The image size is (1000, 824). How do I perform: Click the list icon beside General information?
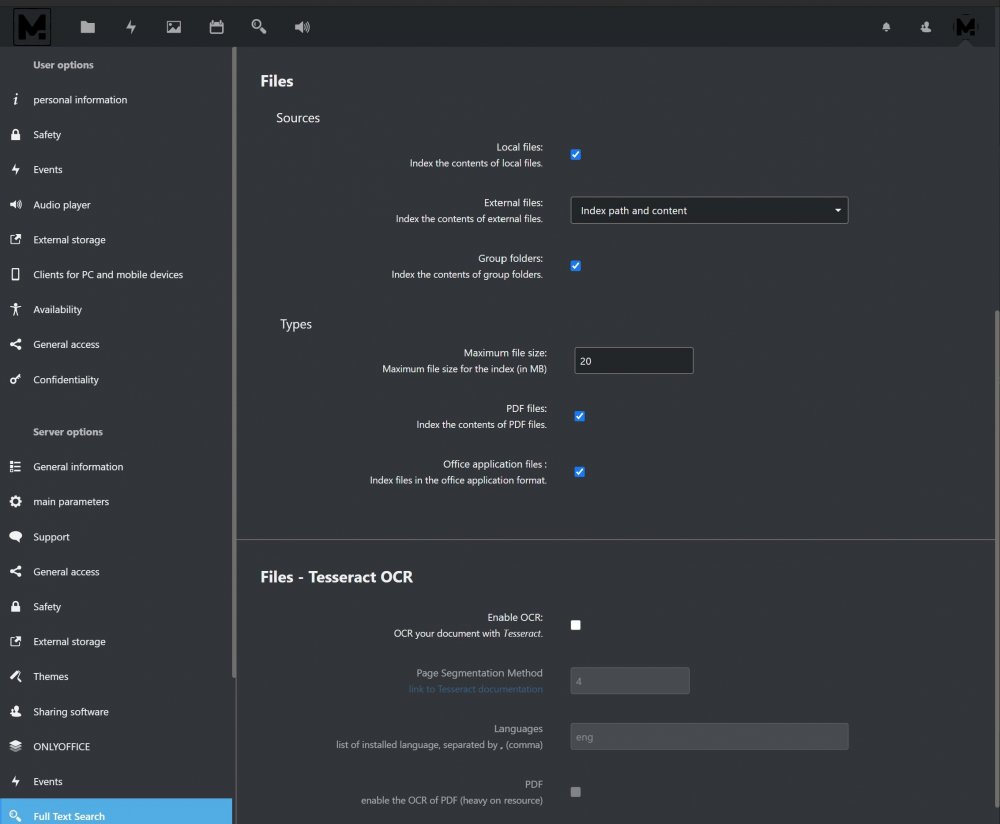[16, 467]
